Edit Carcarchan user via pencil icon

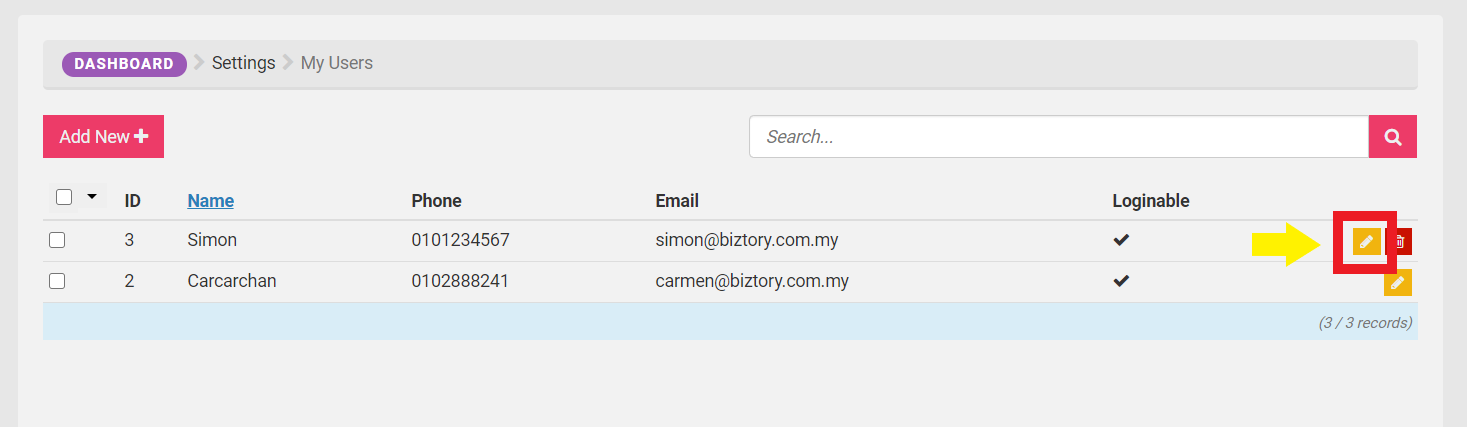(x=1398, y=283)
